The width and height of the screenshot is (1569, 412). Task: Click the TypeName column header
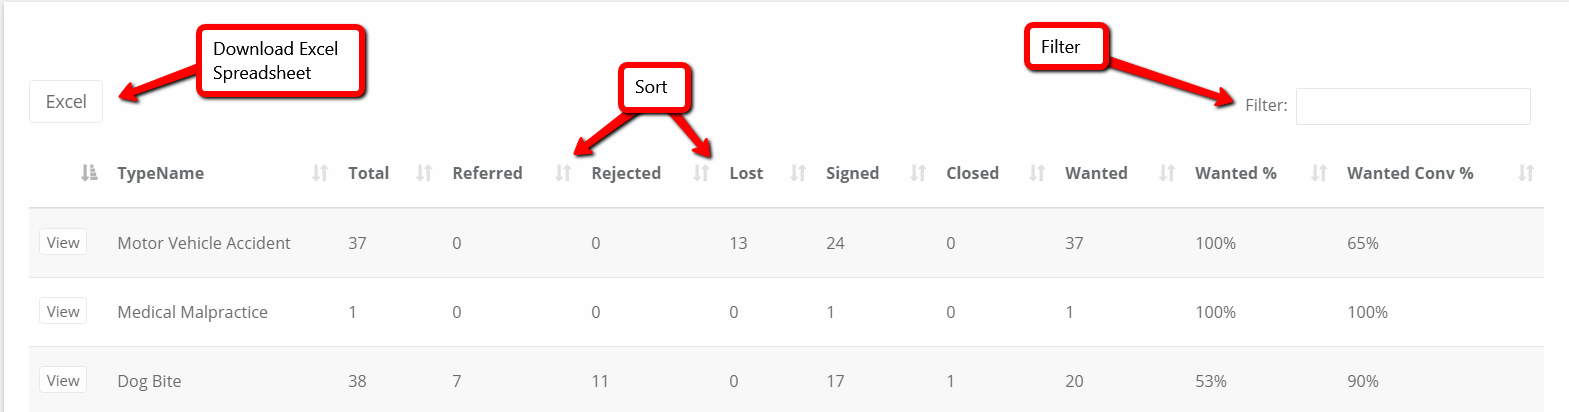coord(161,173)
